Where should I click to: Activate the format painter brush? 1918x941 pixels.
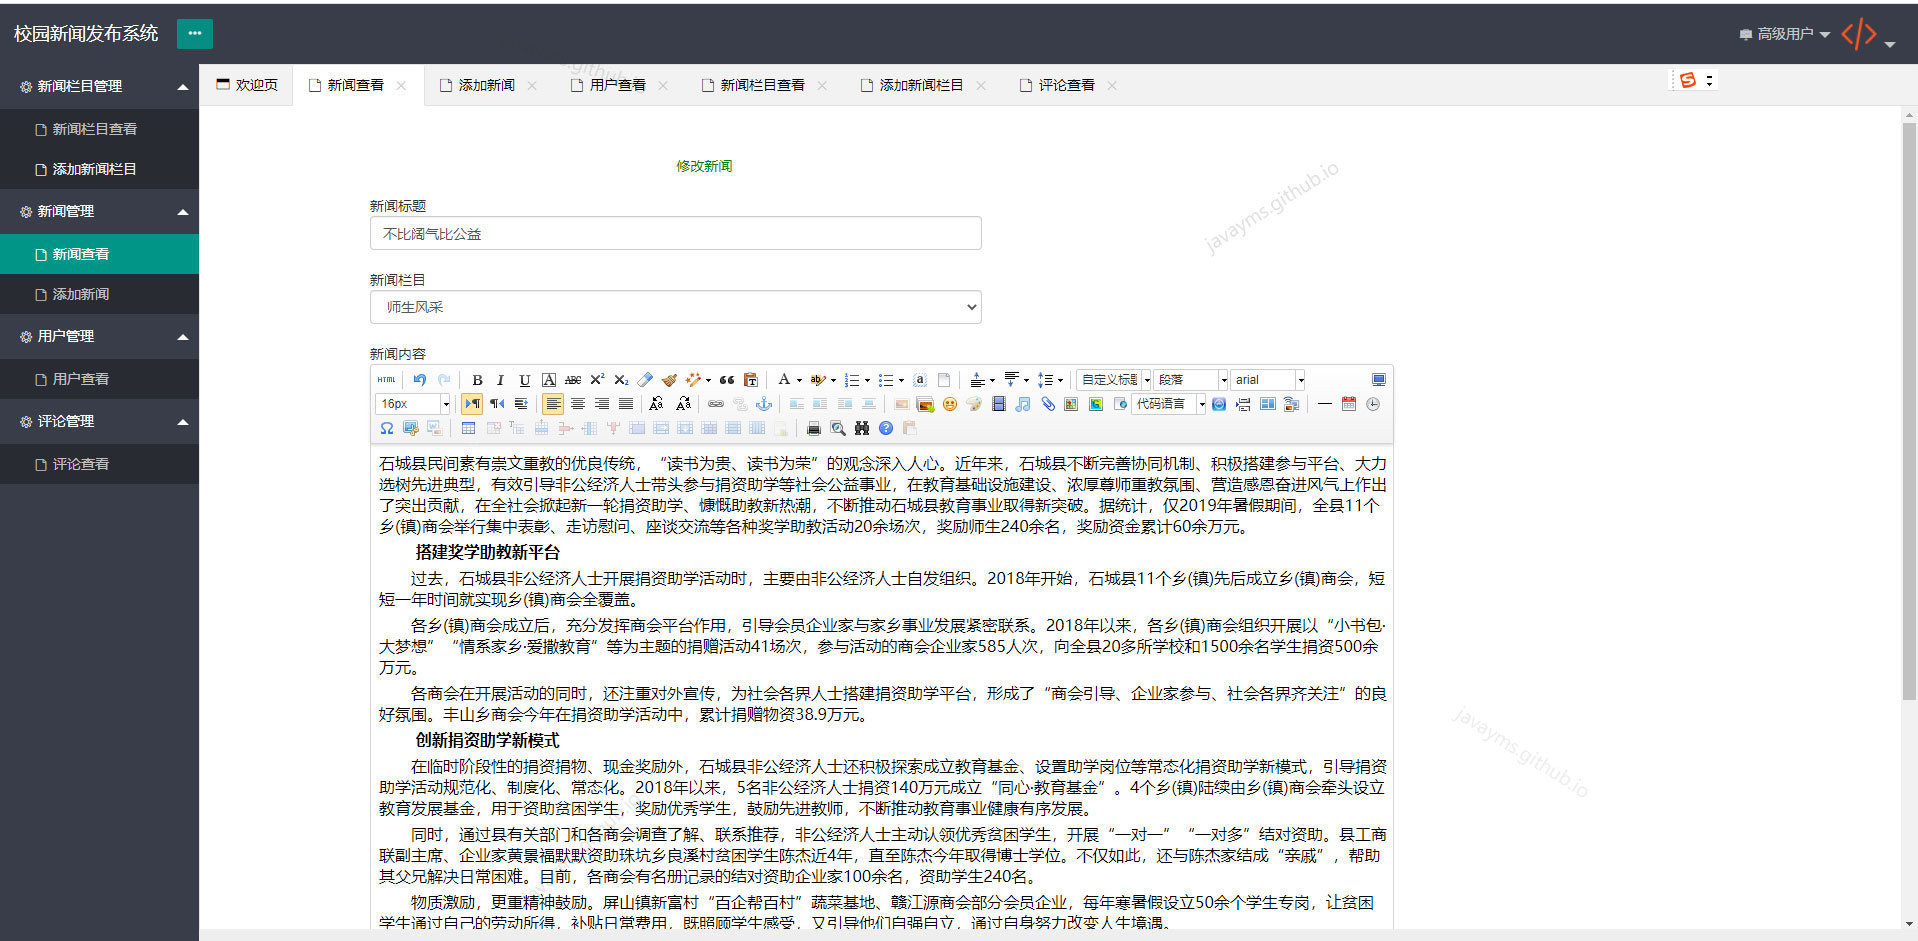669,380
